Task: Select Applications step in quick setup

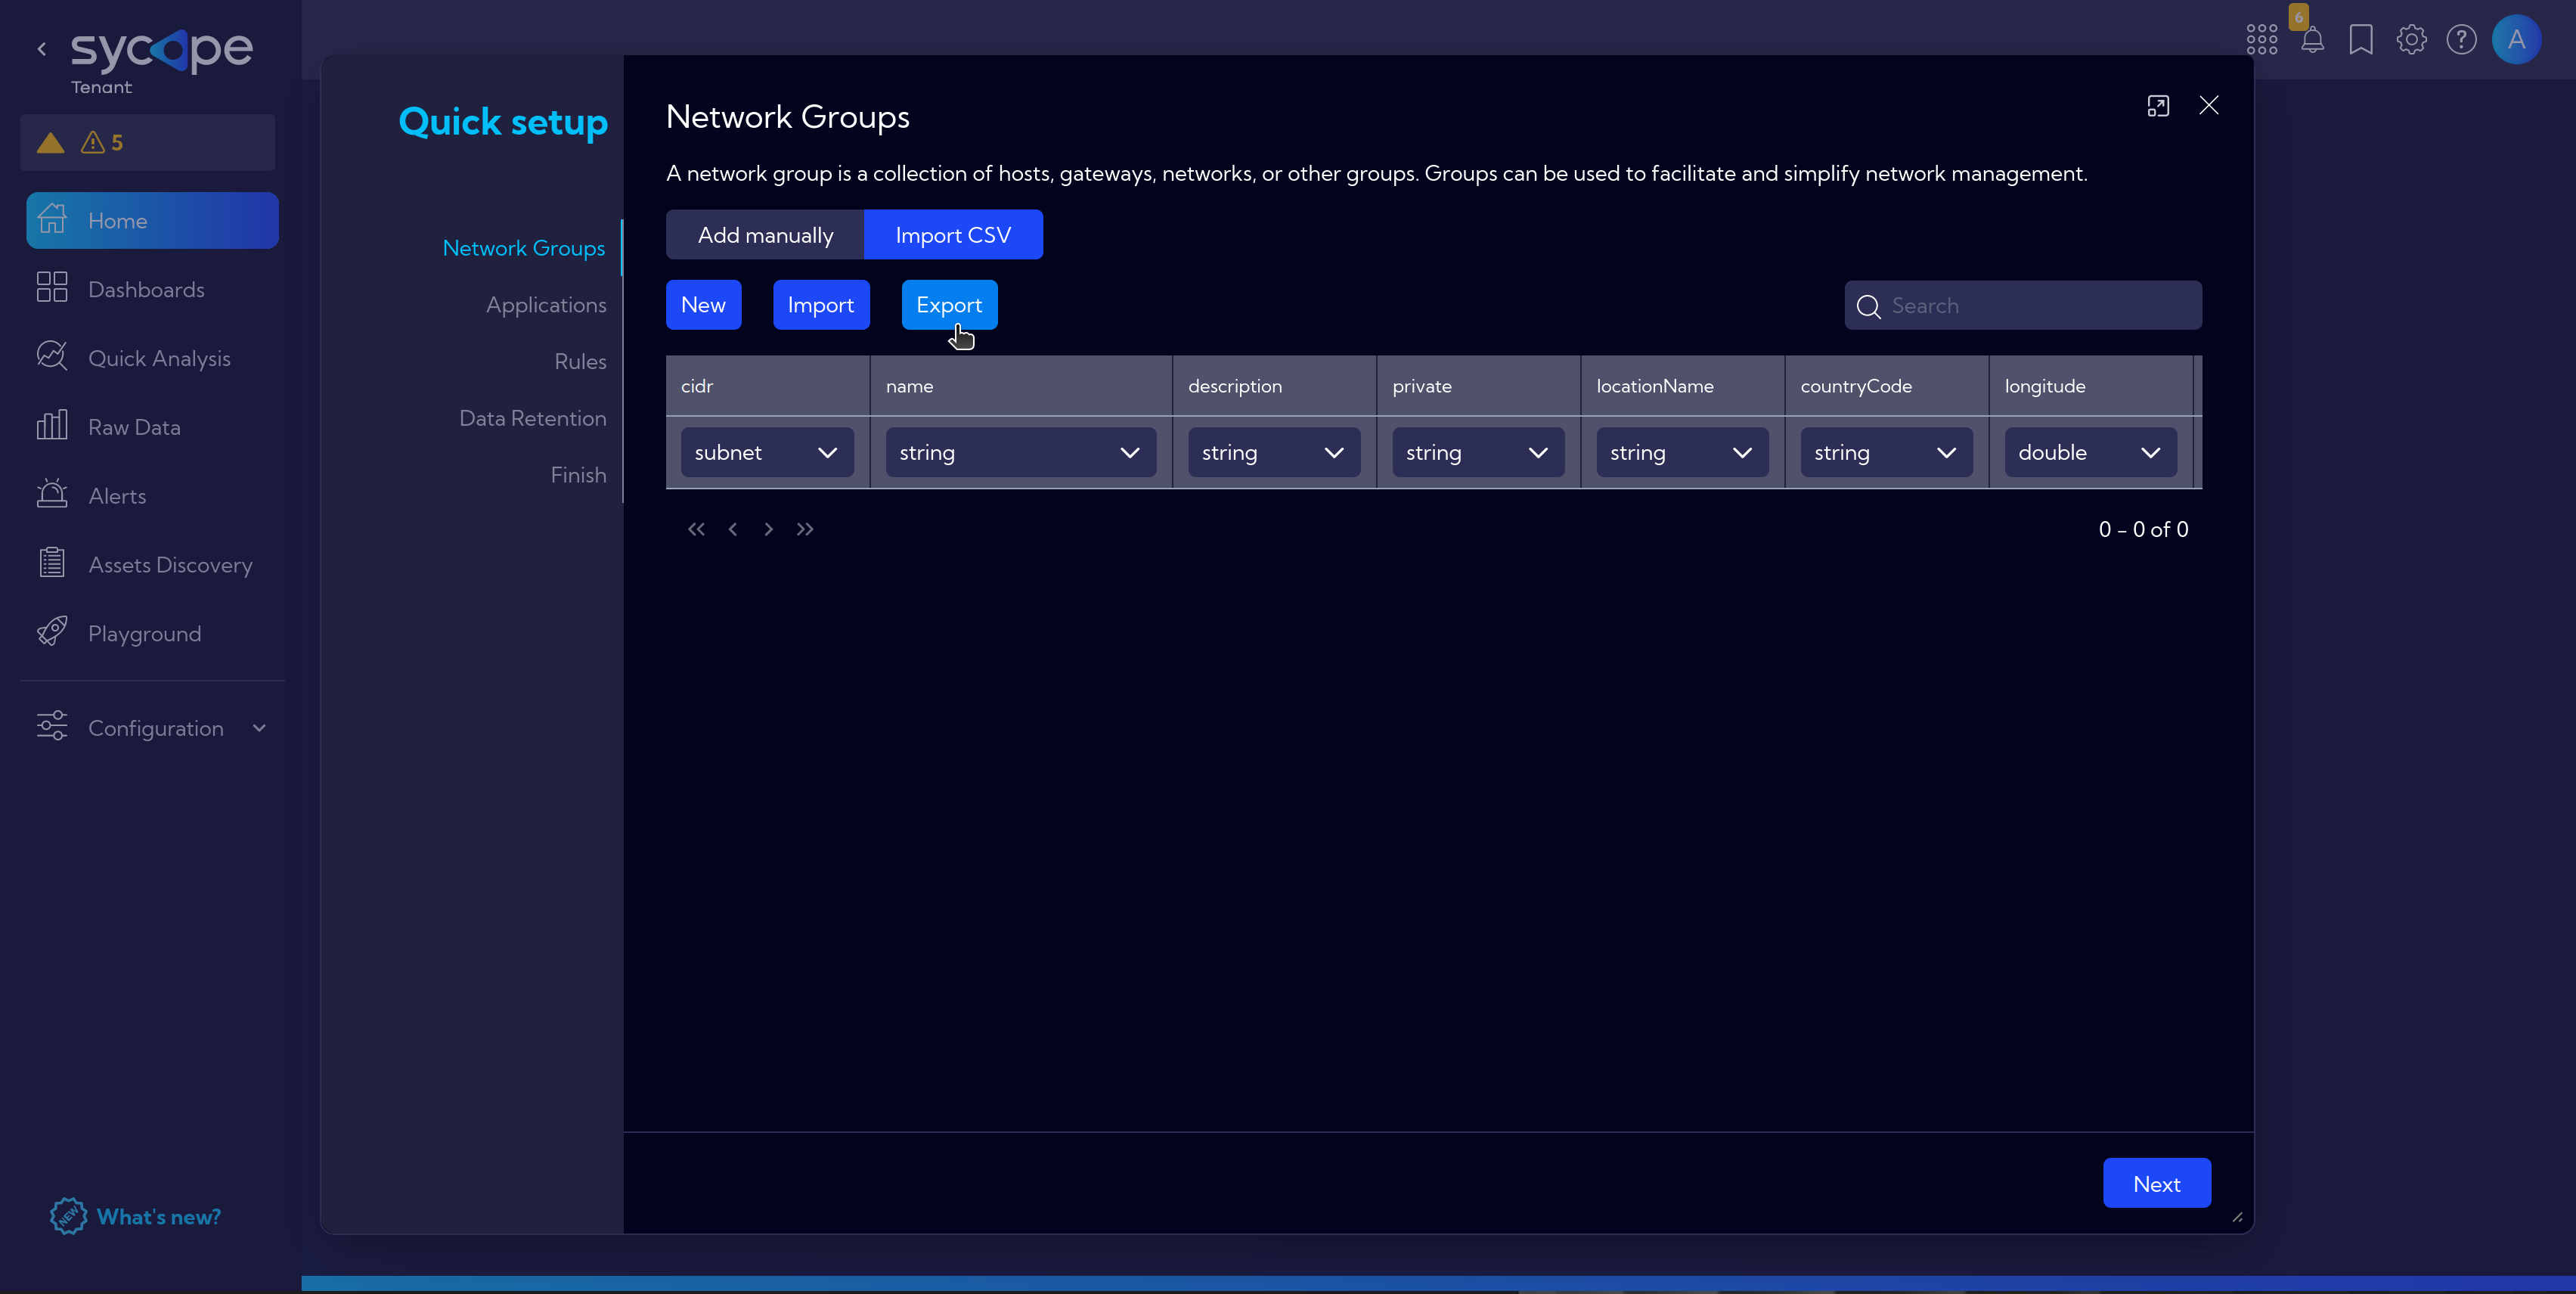Action: 547,304
